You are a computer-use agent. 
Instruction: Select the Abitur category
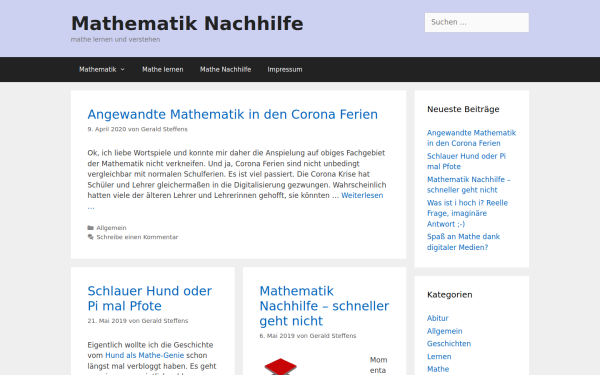pyautogui.click(x=438, y=318)
